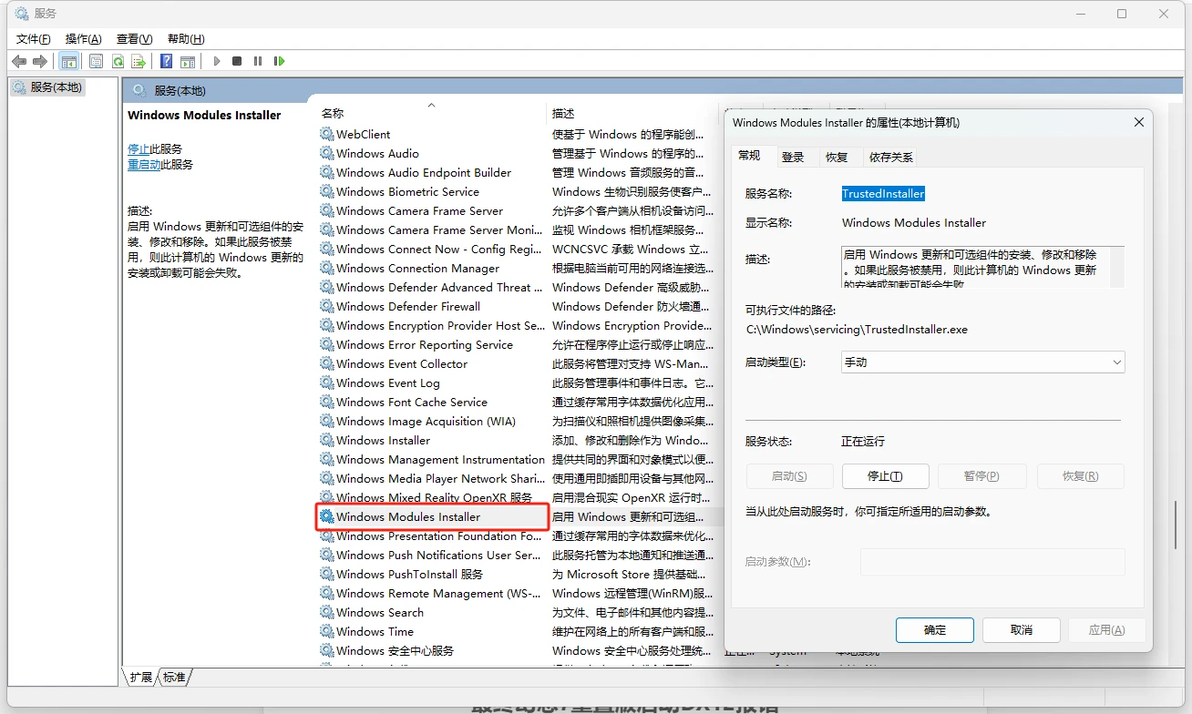This screenshot has width=1192, height=714.
Task: Open the 操作(A) menu
Action: coord(83,39)
